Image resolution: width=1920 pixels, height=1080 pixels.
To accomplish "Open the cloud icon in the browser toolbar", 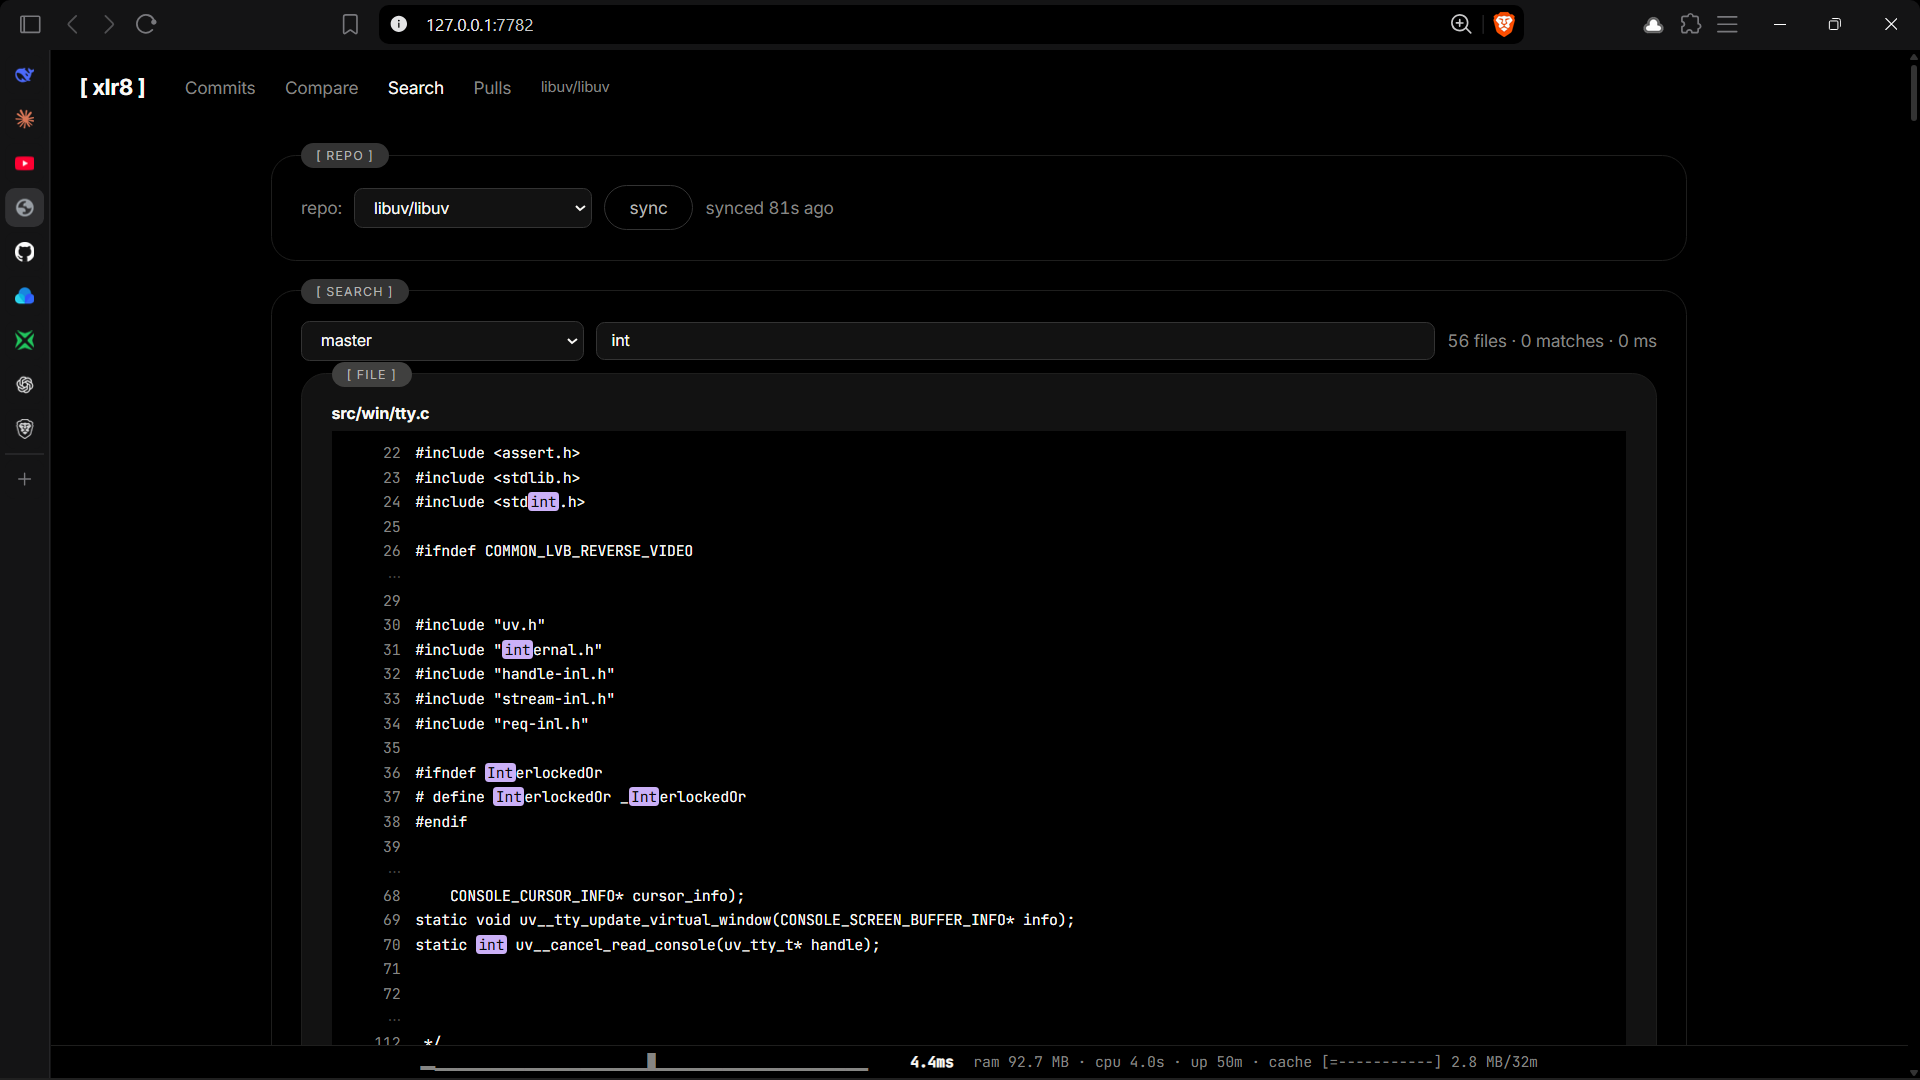I will (x=1653, y=25).
